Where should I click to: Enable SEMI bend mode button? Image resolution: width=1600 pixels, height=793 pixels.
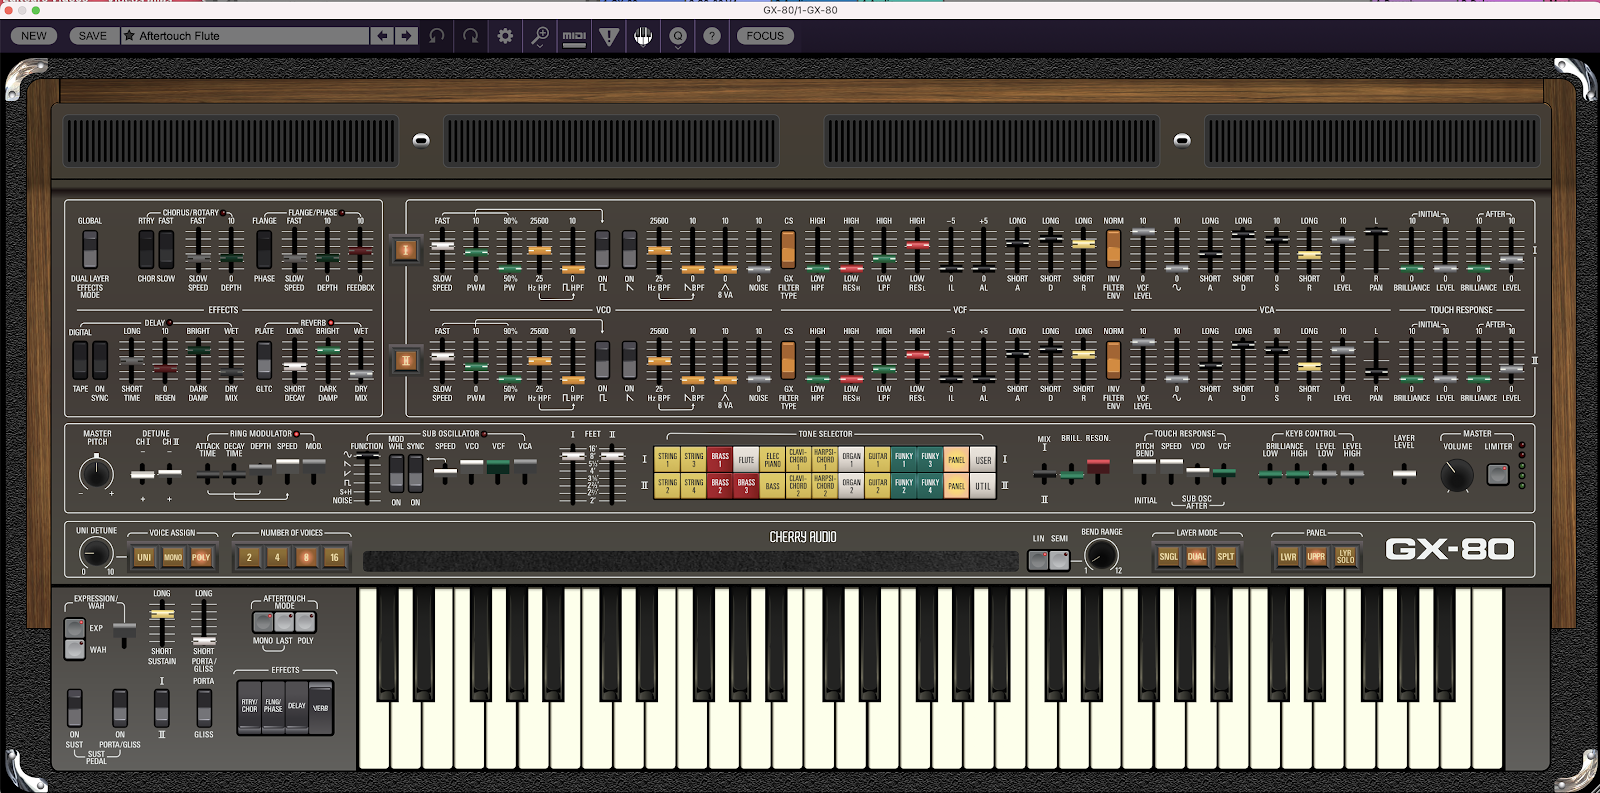(x=1059, y=560)
